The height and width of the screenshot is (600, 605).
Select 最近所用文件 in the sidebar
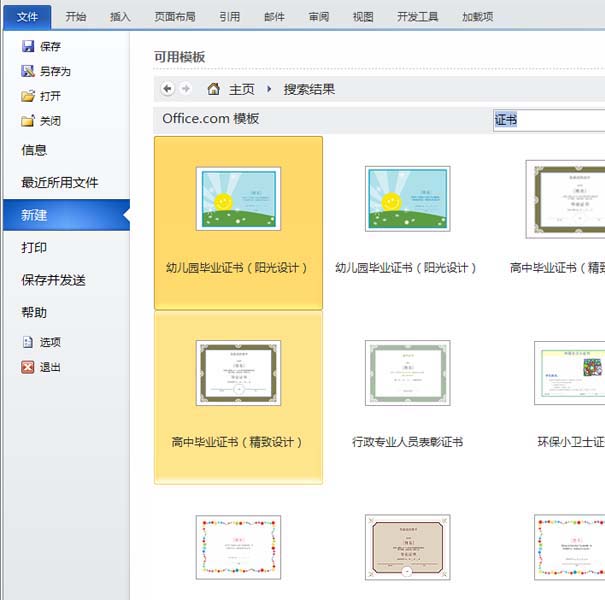pyautogui.click(x=60, y=182)
